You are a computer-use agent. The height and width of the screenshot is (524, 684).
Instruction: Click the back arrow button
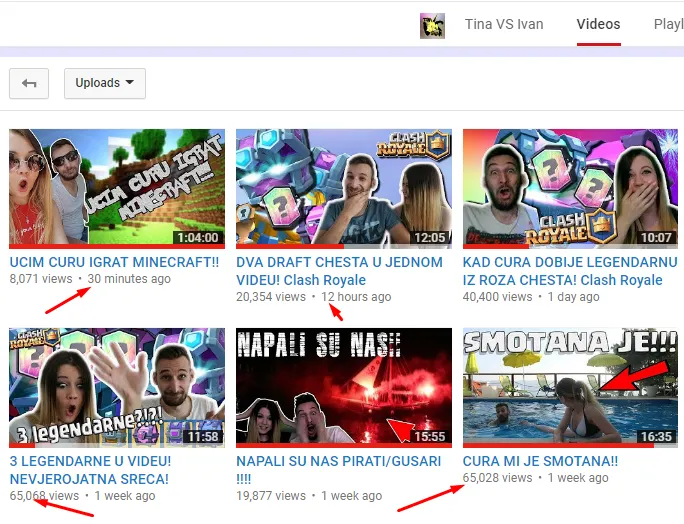pos(29,84)
